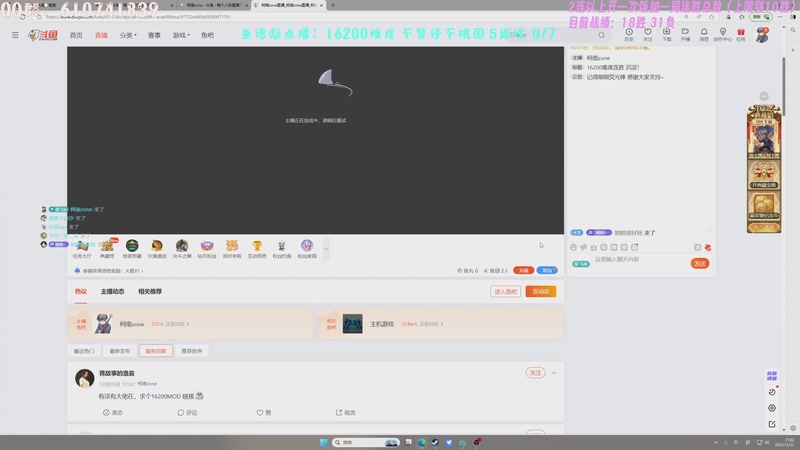Click the Douyu logo

pyautogui.click(x=43, y=35)
